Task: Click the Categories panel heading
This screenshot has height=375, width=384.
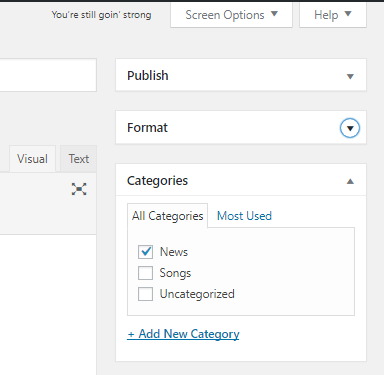Action: tap(157, 181)
